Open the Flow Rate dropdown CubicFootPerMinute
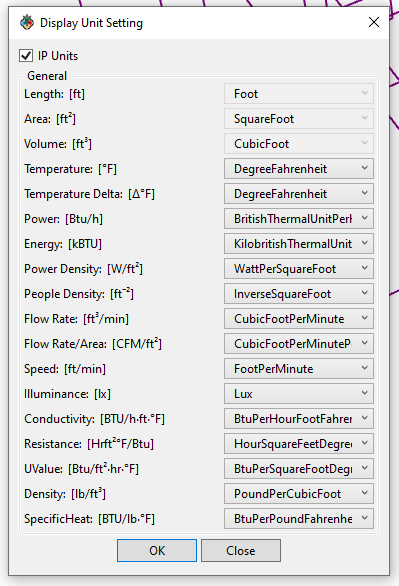399x586 pixels. [x=299, y=319]
